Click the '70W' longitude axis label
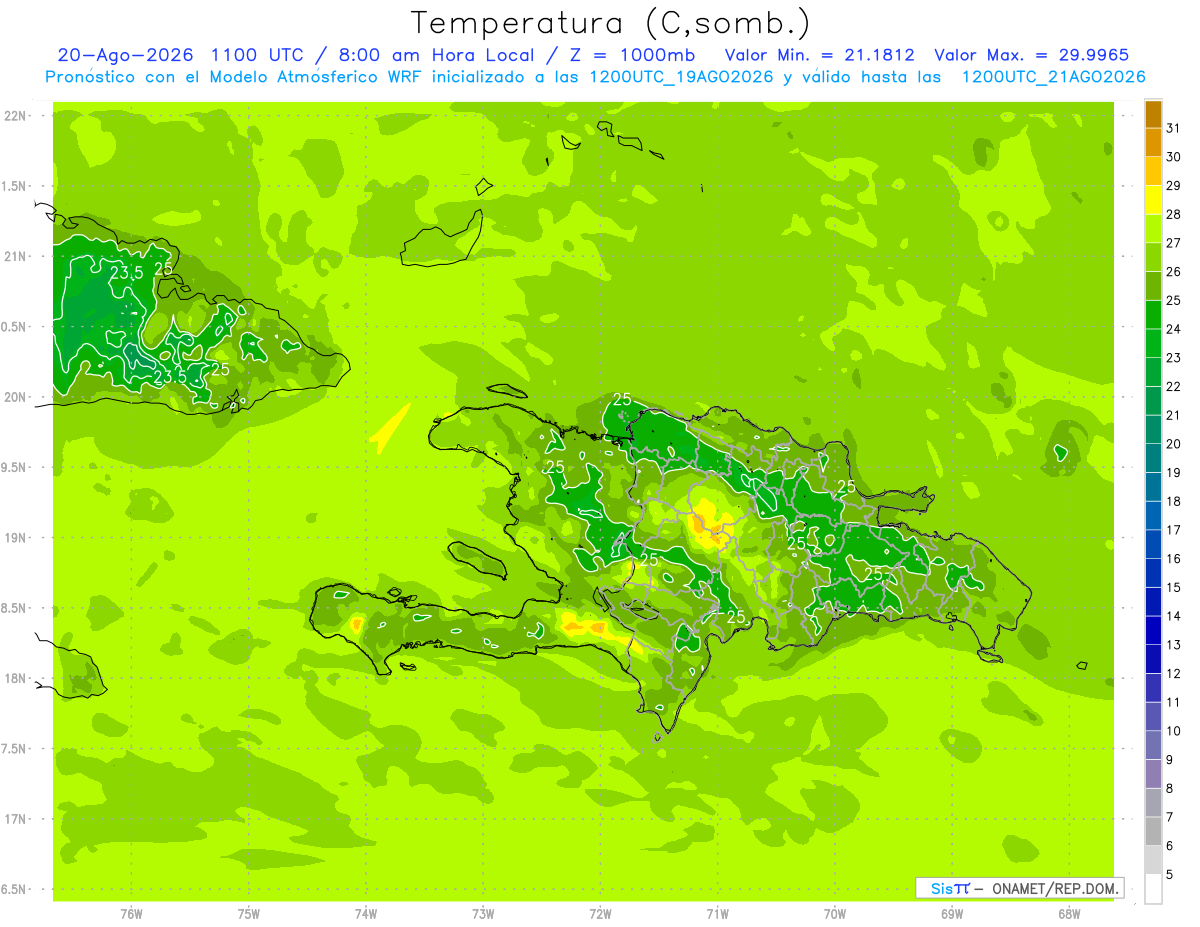Image resolution: width=1200 pixels, height=927 pixels. 835,913
